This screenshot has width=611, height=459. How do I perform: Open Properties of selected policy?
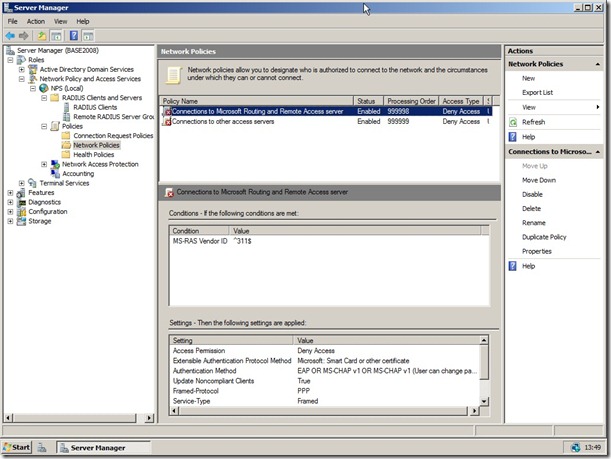click(537, 251)
